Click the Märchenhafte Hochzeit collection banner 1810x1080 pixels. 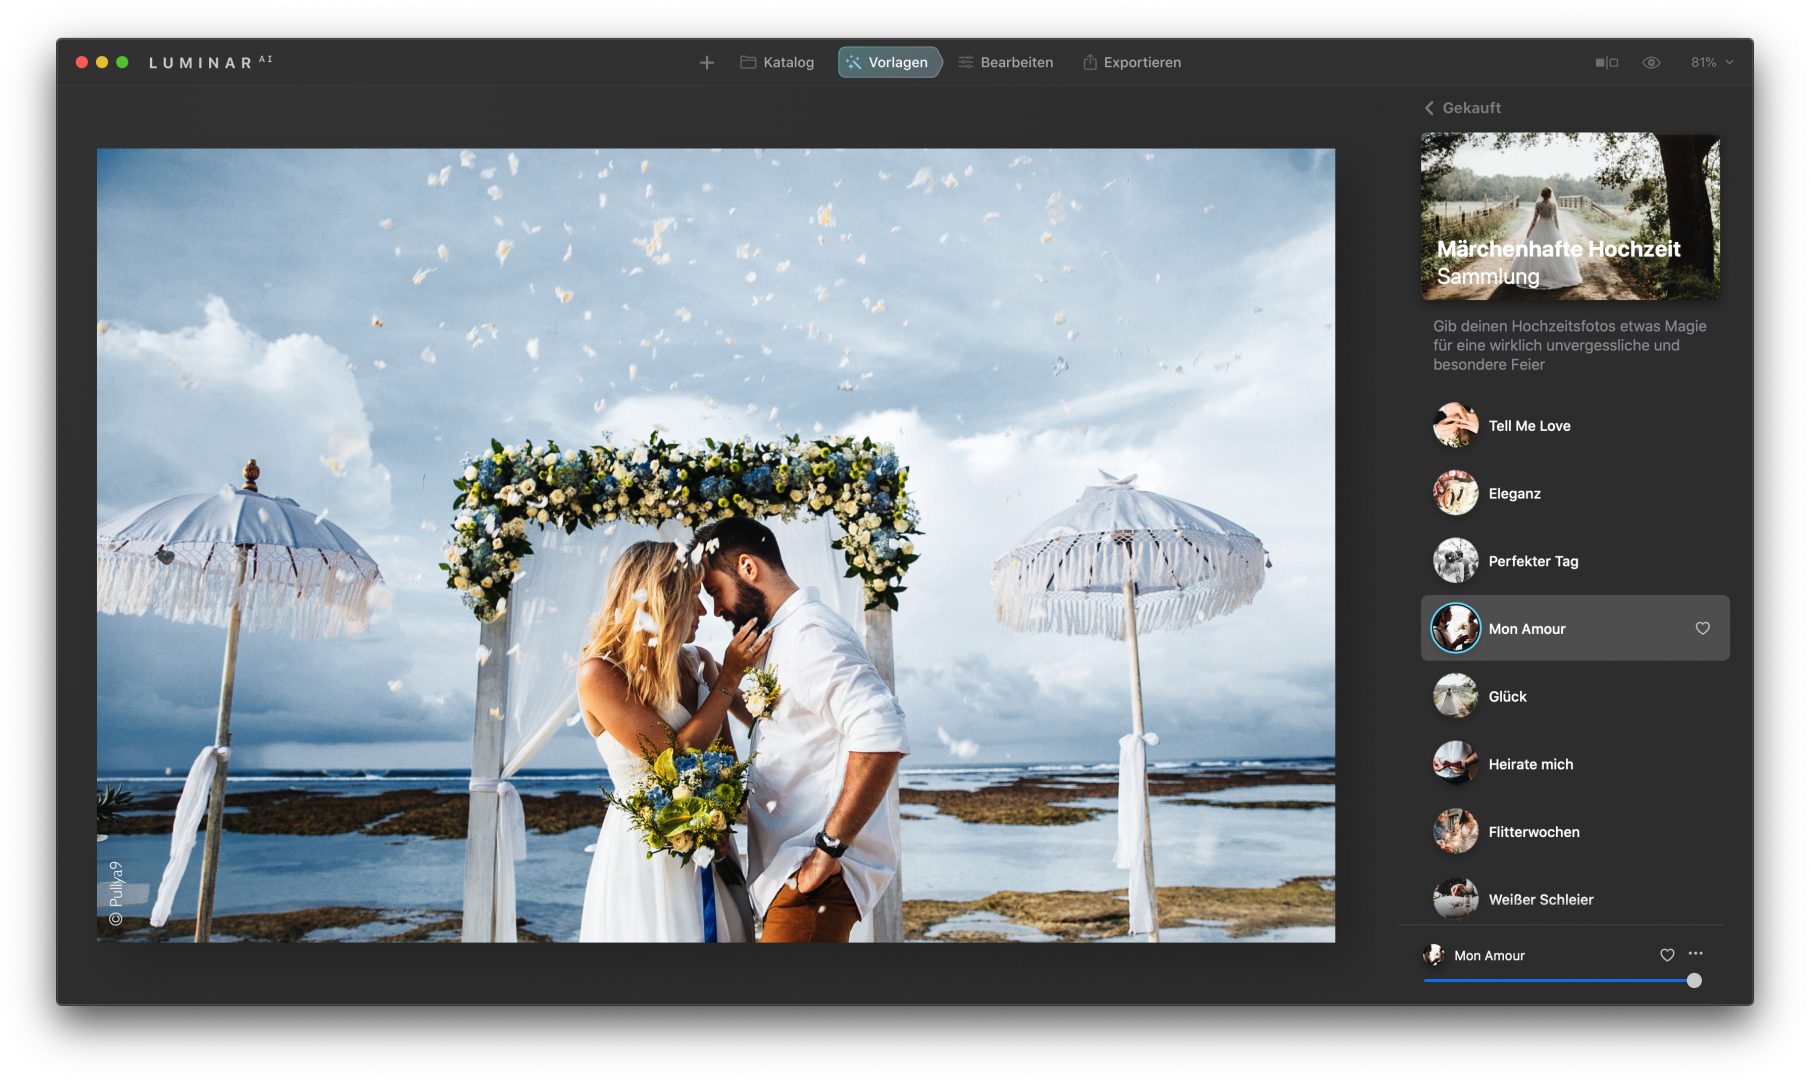(1570, 216)
